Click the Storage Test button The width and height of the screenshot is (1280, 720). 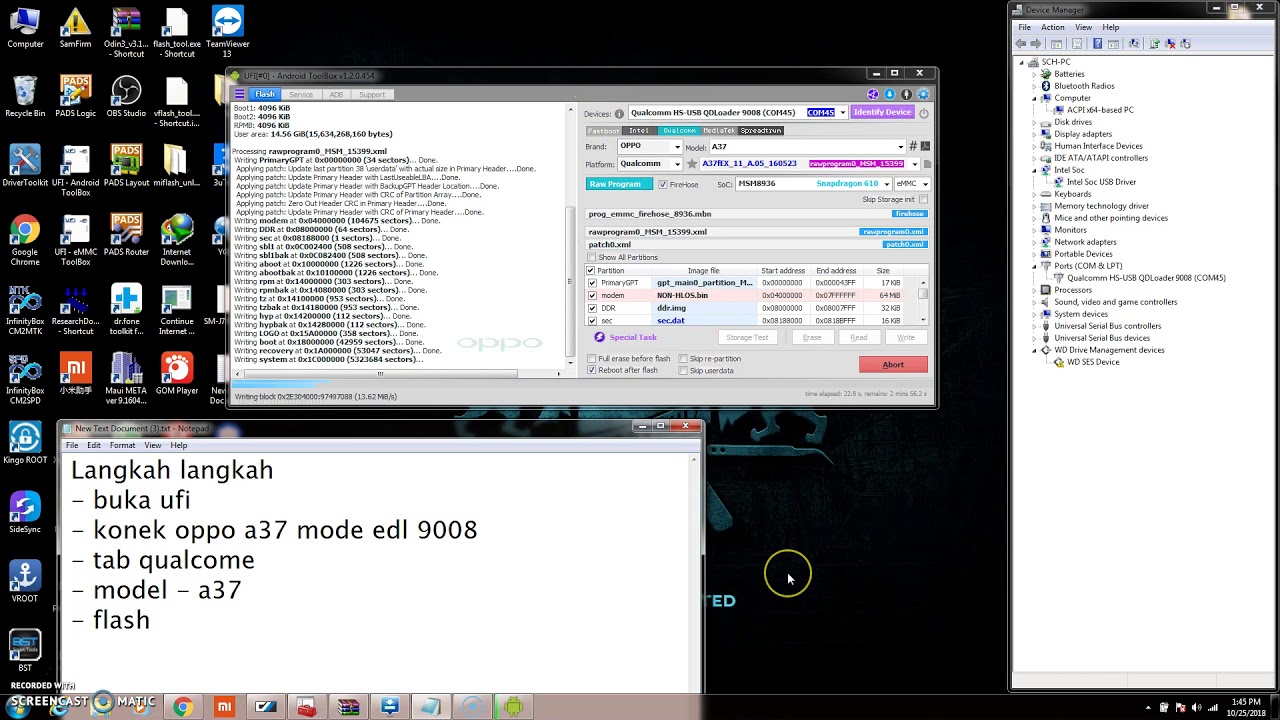[x=747, y=337]
